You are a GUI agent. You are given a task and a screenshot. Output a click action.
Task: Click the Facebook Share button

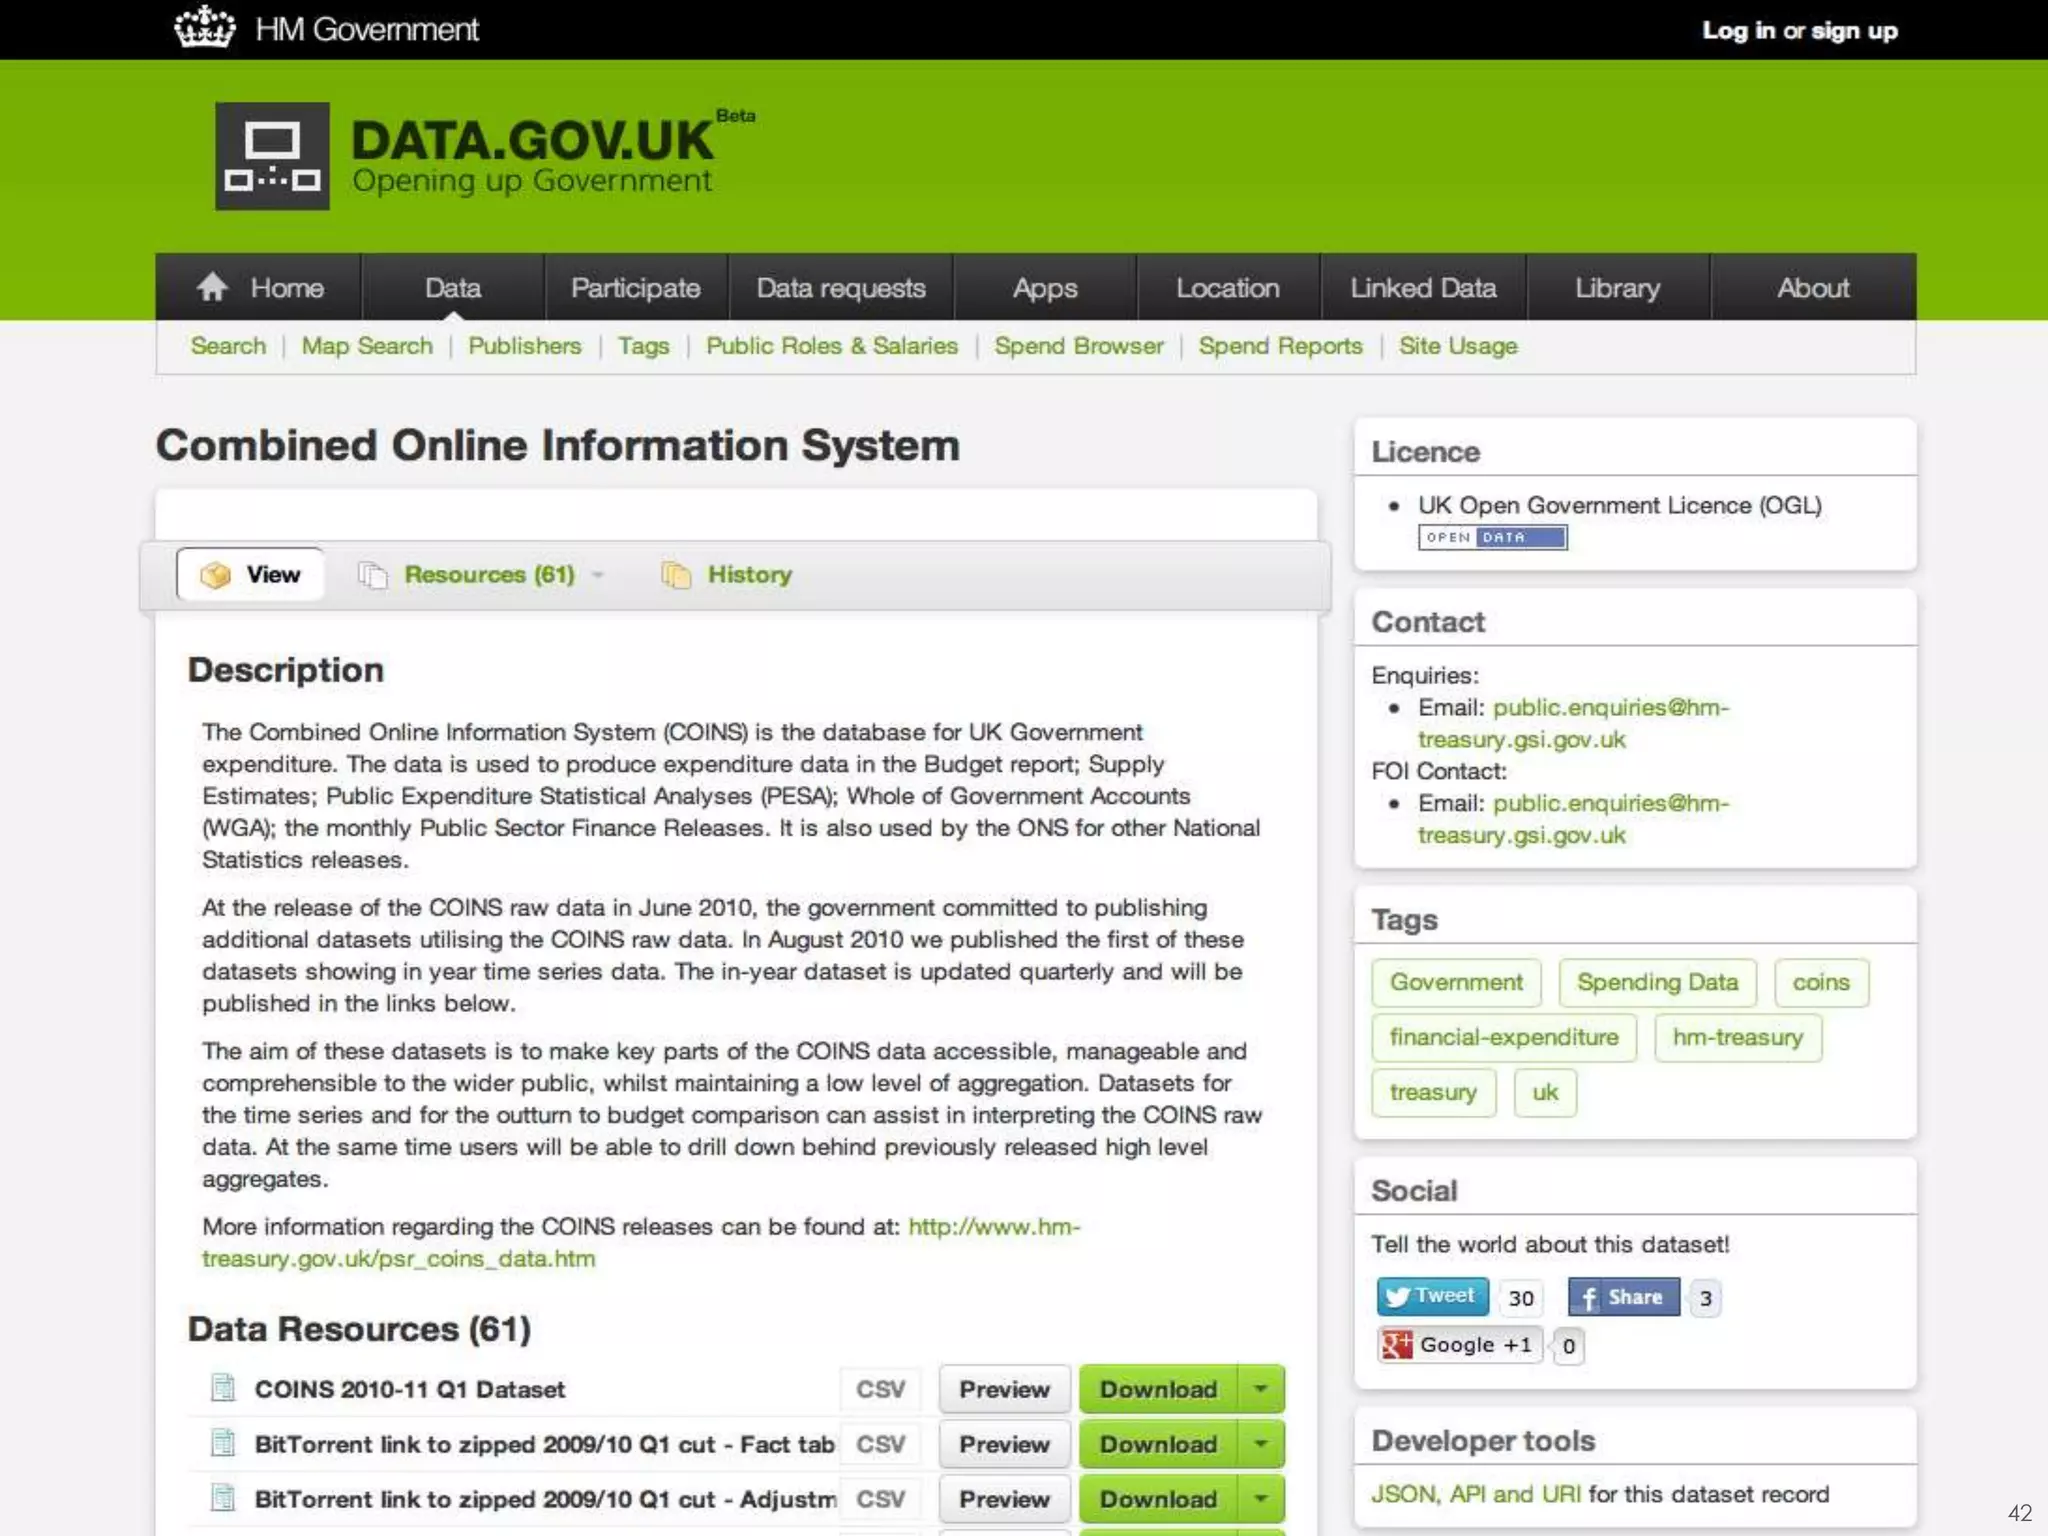pos(1623,1297)
